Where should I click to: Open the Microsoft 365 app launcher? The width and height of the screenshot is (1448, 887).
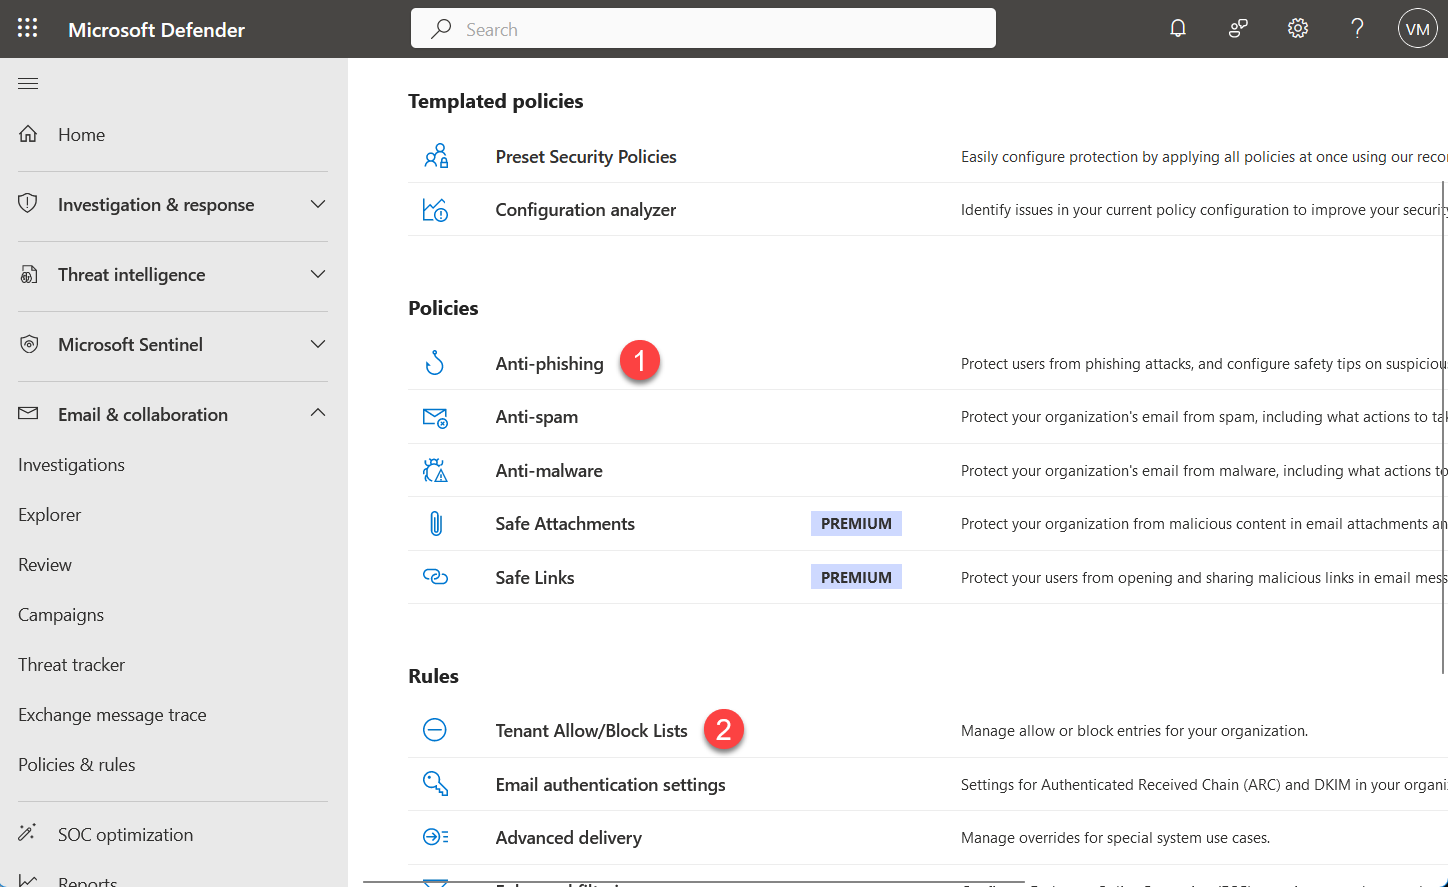coord(27,27)
